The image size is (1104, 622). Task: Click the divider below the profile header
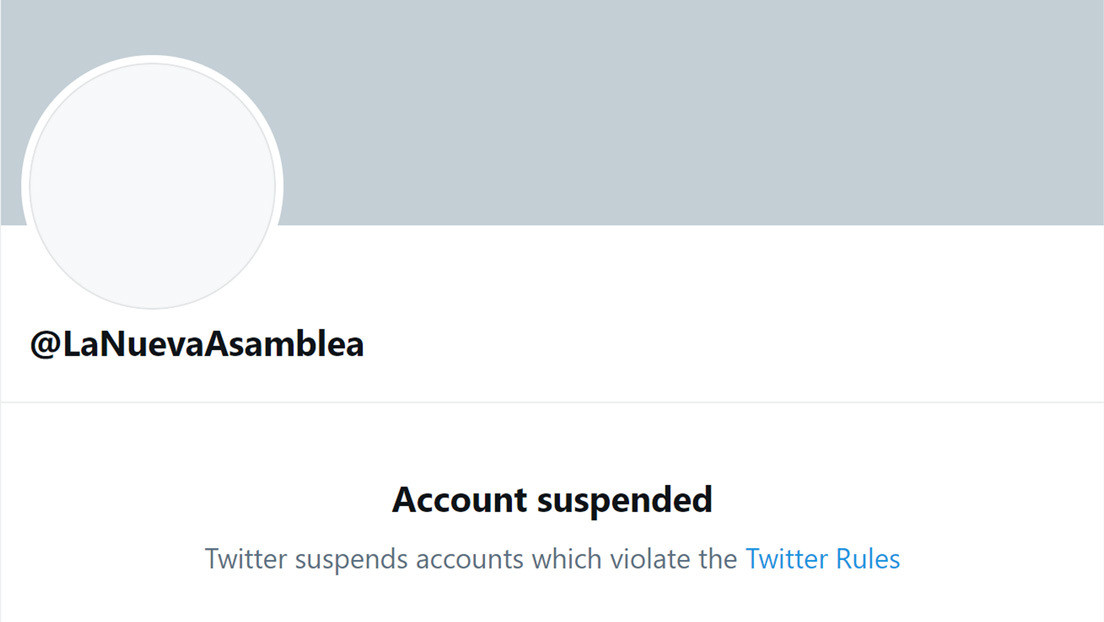(x=552, y=402)
